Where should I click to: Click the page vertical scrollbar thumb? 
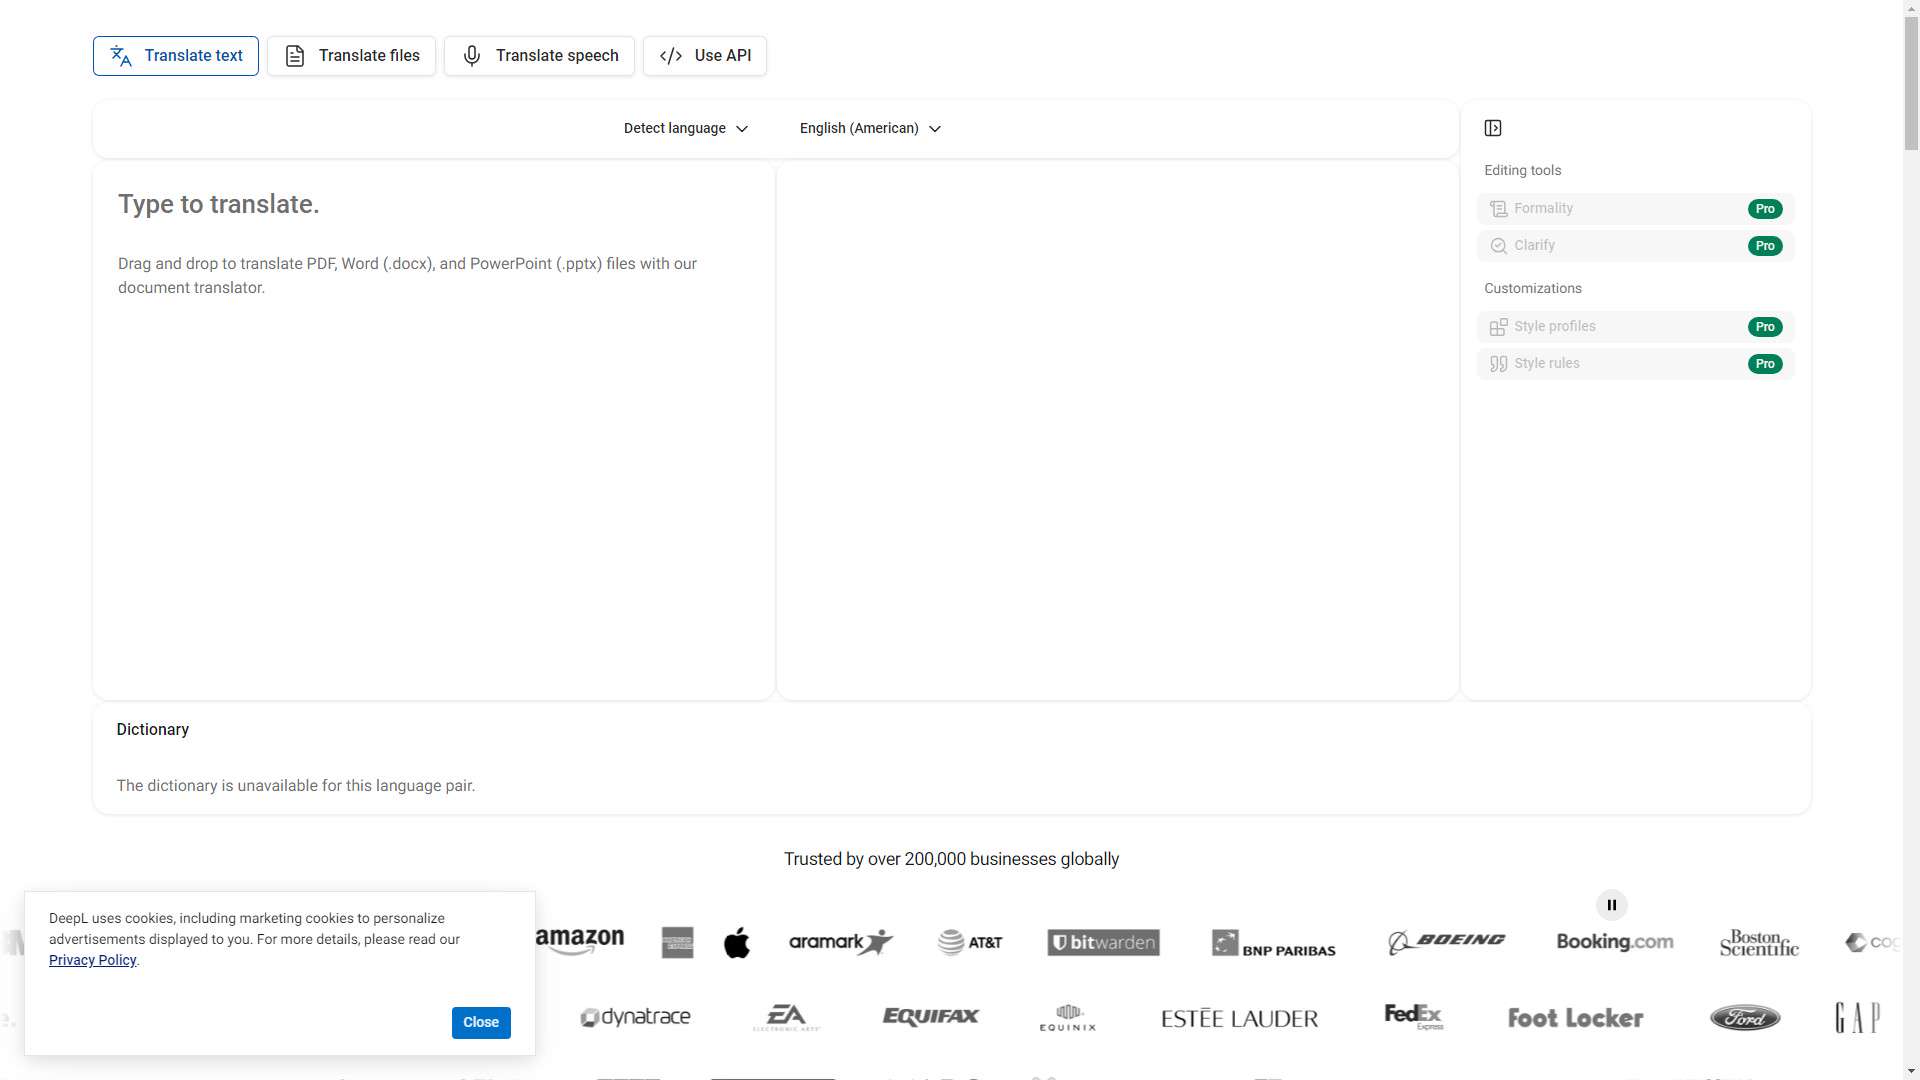pyautogui.click(x=1911, y=84)
